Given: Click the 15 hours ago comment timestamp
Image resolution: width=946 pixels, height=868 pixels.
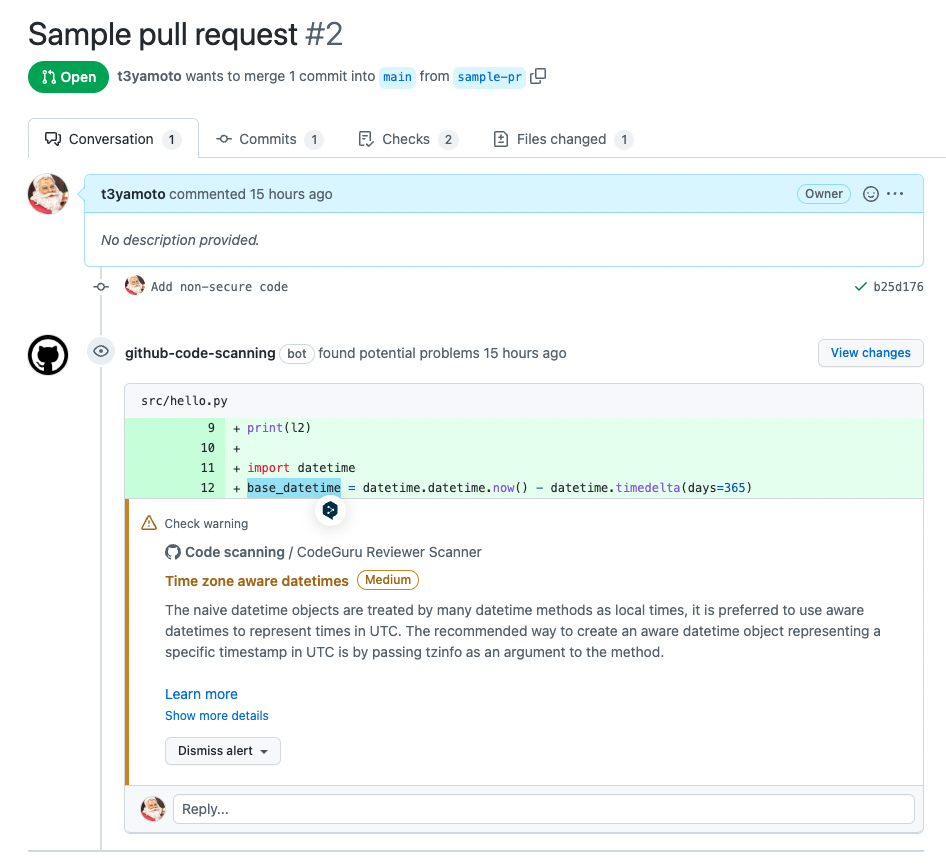Looking at the screenshot, I should (291, 194).
